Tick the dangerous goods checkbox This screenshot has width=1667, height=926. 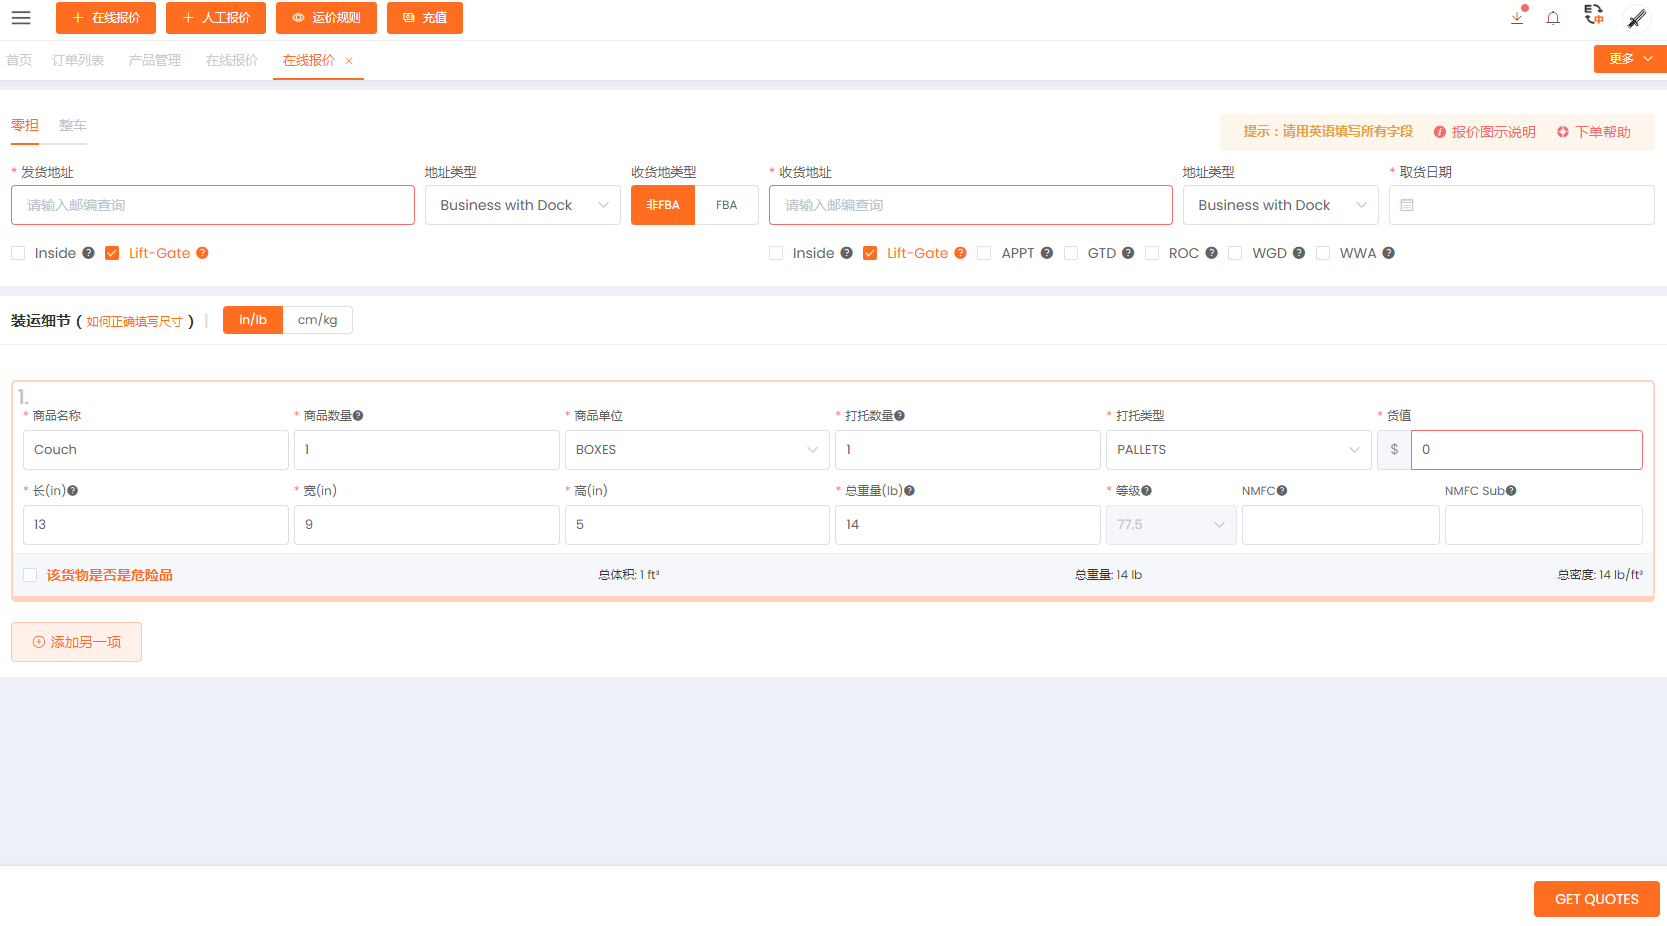coord(30,575)
